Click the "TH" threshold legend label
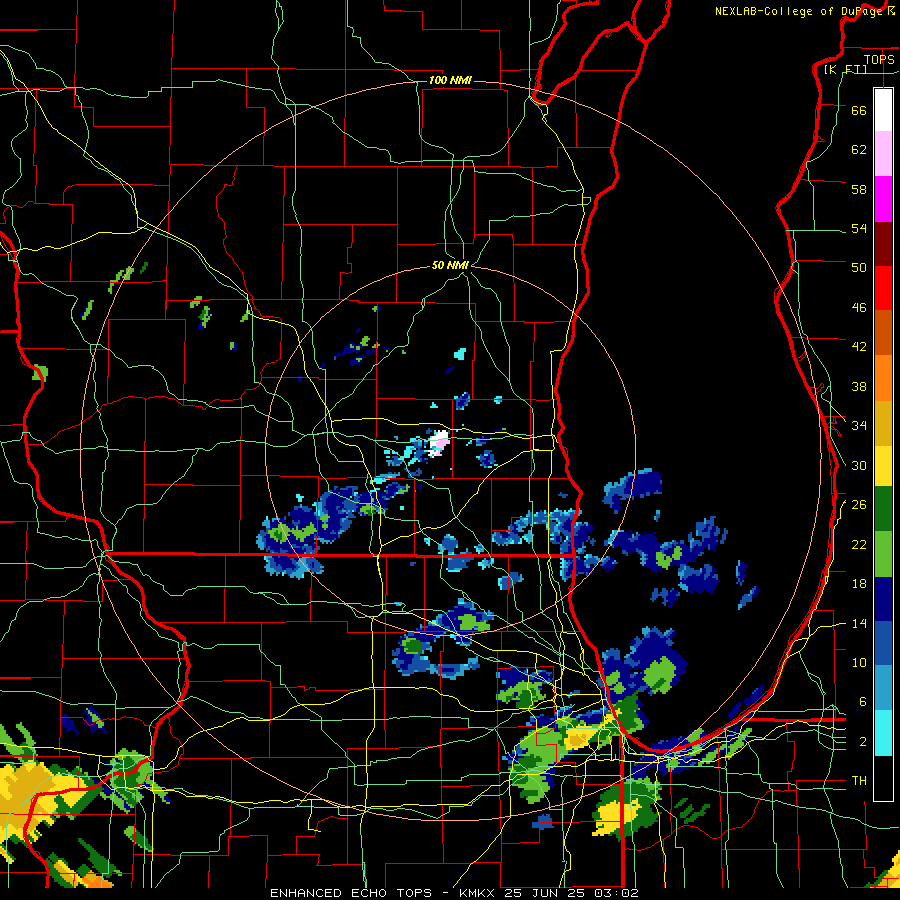 (x=859, y=780)
